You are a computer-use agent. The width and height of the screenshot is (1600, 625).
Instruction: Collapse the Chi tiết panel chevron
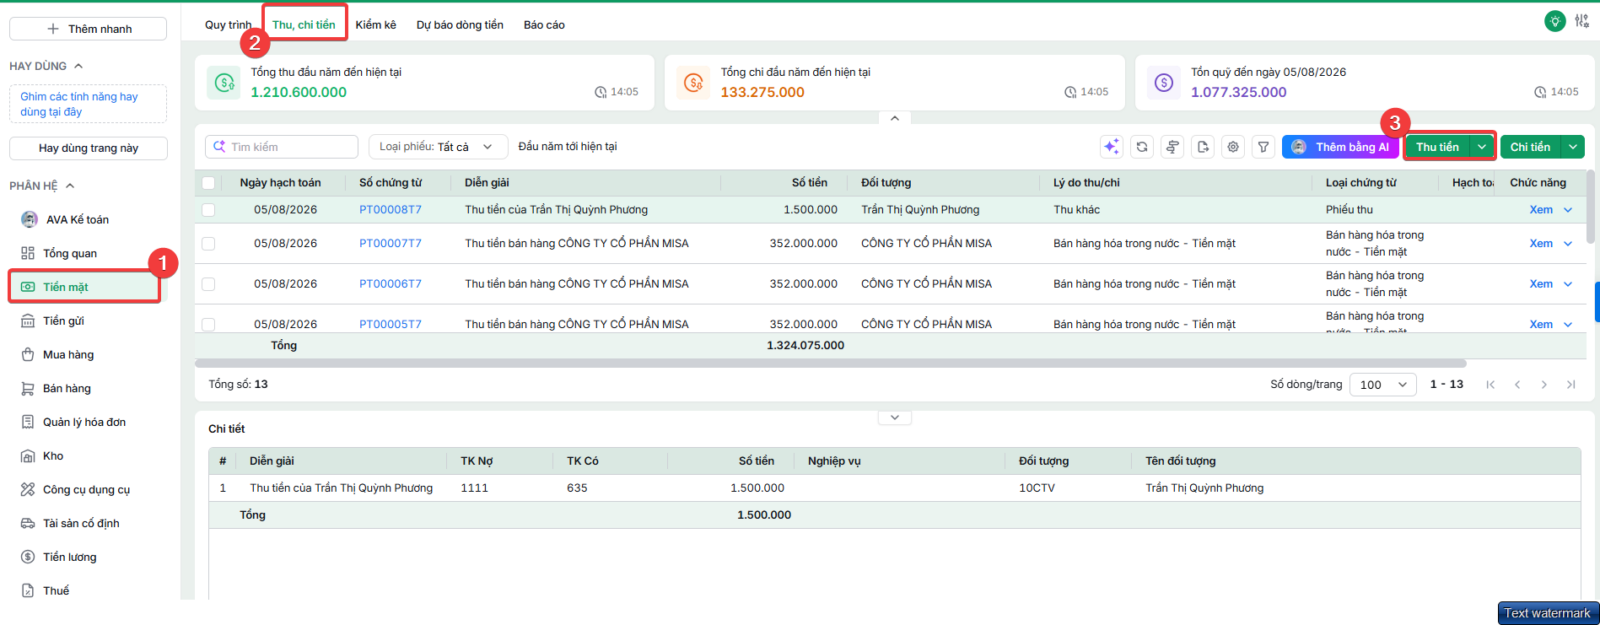(x=895, y=418)
